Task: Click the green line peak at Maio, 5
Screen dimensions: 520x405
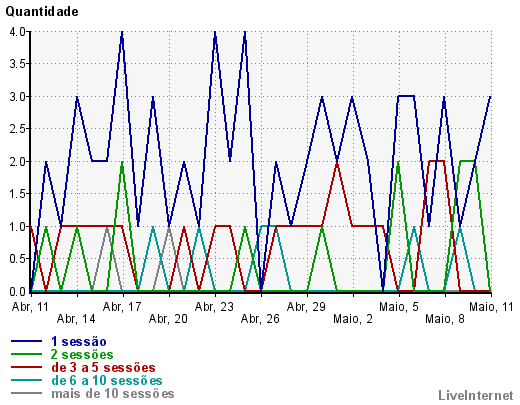Action: (398, 163)
